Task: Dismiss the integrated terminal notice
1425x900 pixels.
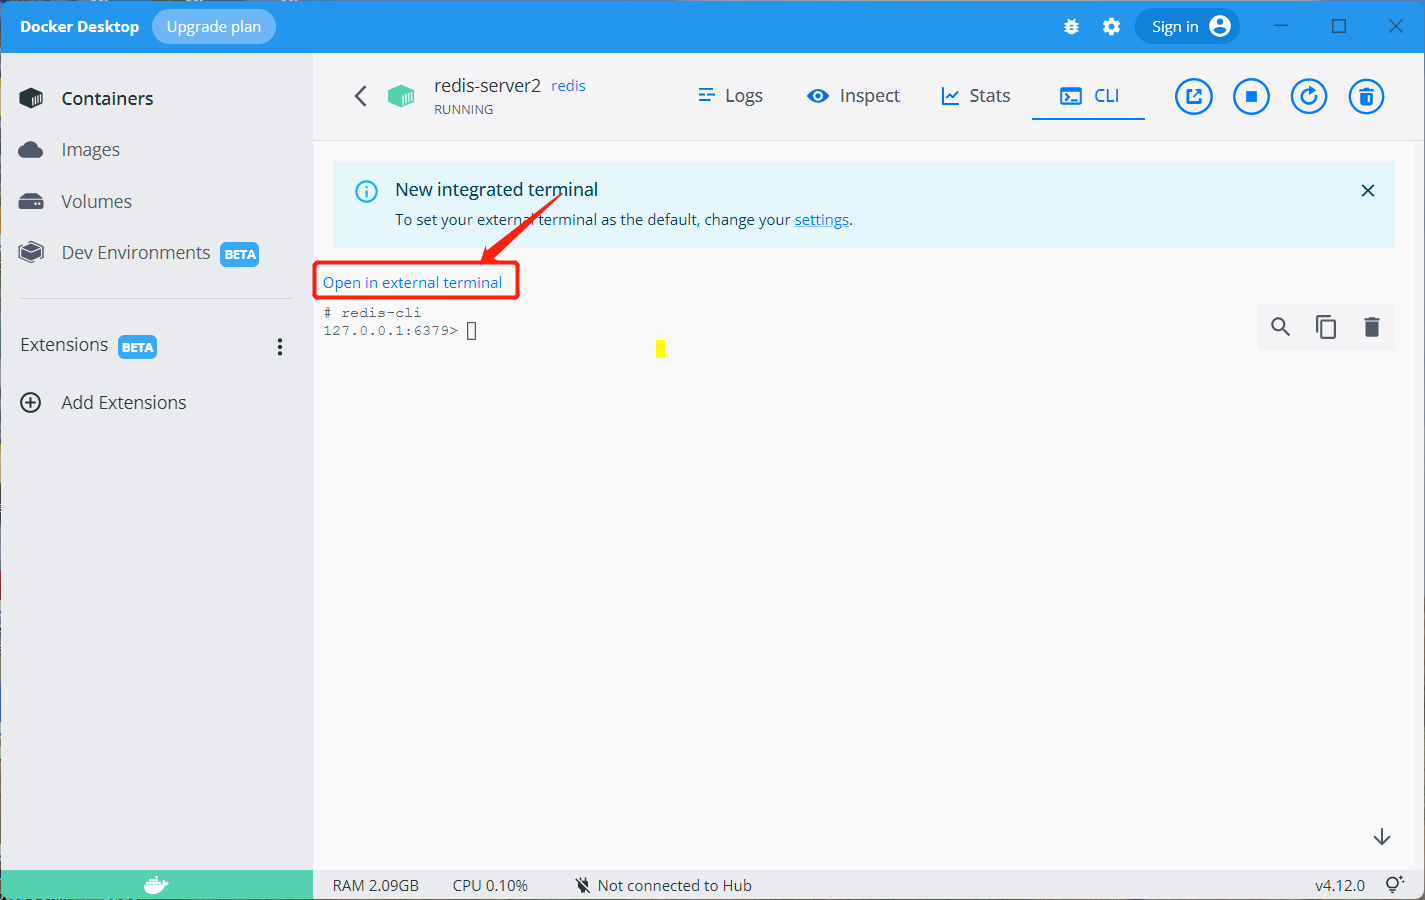Action: pos(1368,190)
